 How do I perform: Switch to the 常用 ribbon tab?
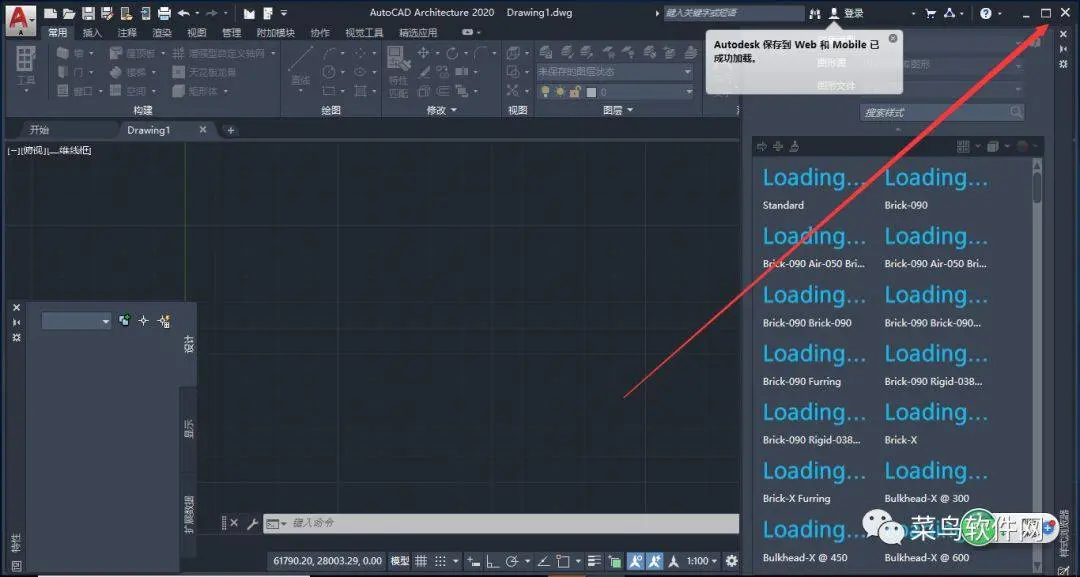(58, 32)
